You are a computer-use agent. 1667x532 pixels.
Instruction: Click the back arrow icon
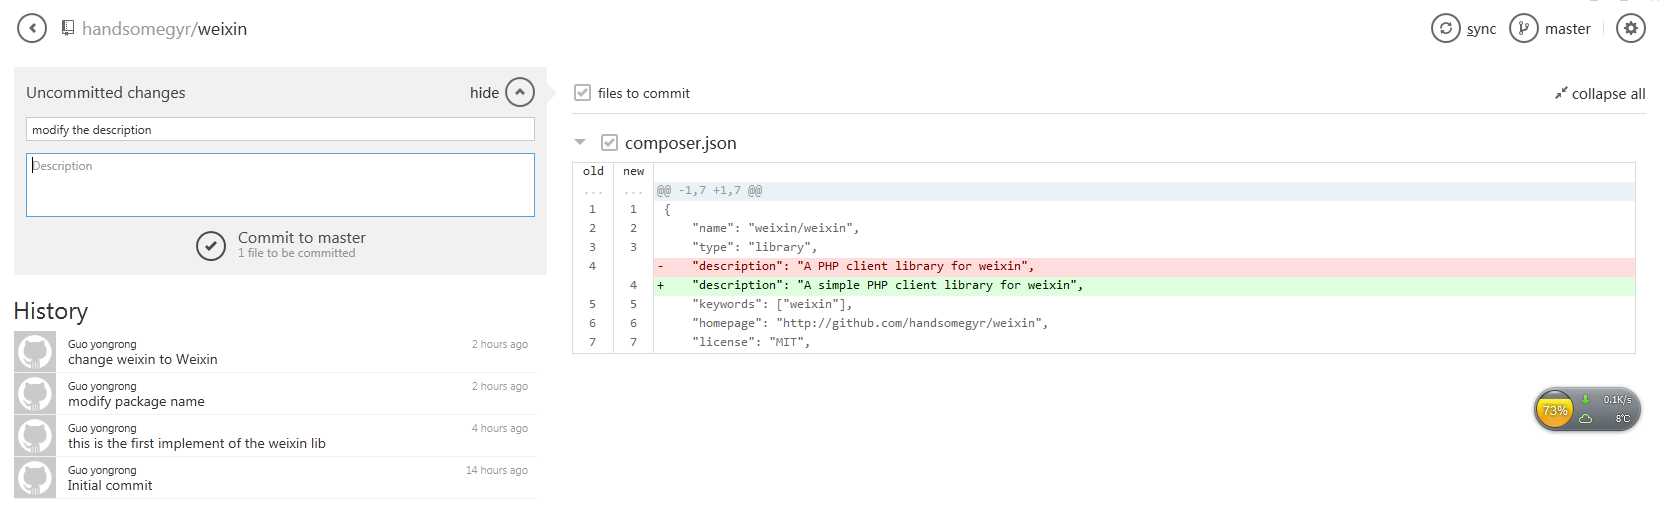[32, 28]
